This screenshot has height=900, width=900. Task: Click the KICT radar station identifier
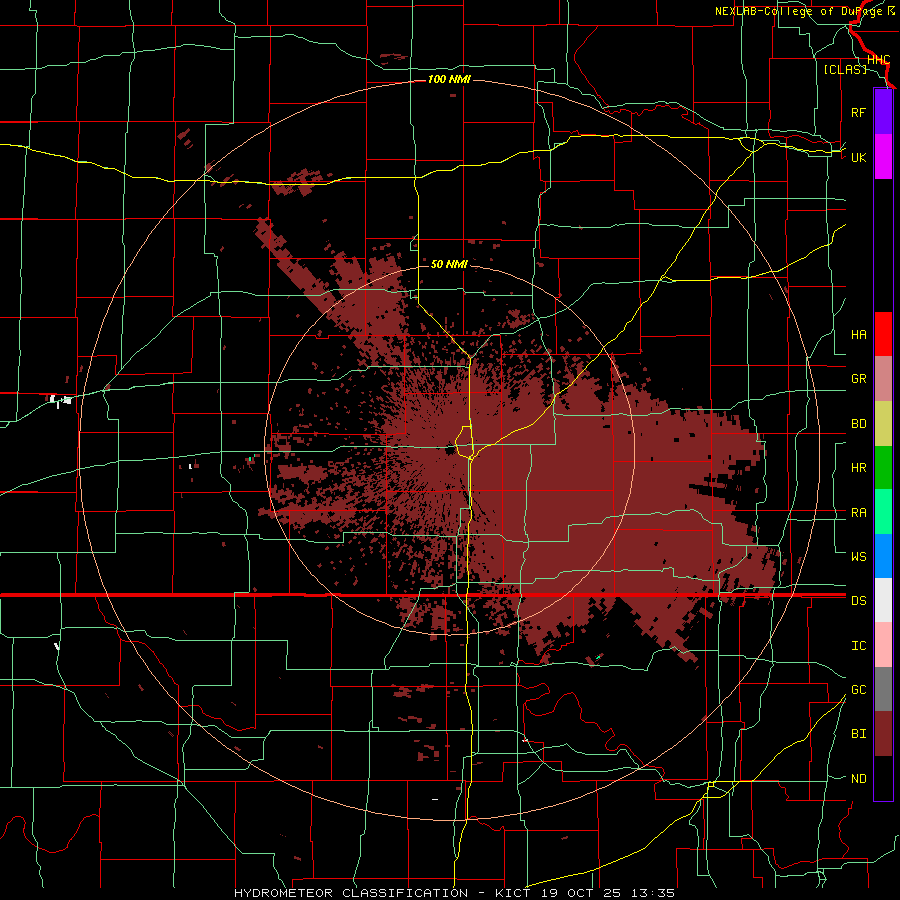[x=512, y=893]
